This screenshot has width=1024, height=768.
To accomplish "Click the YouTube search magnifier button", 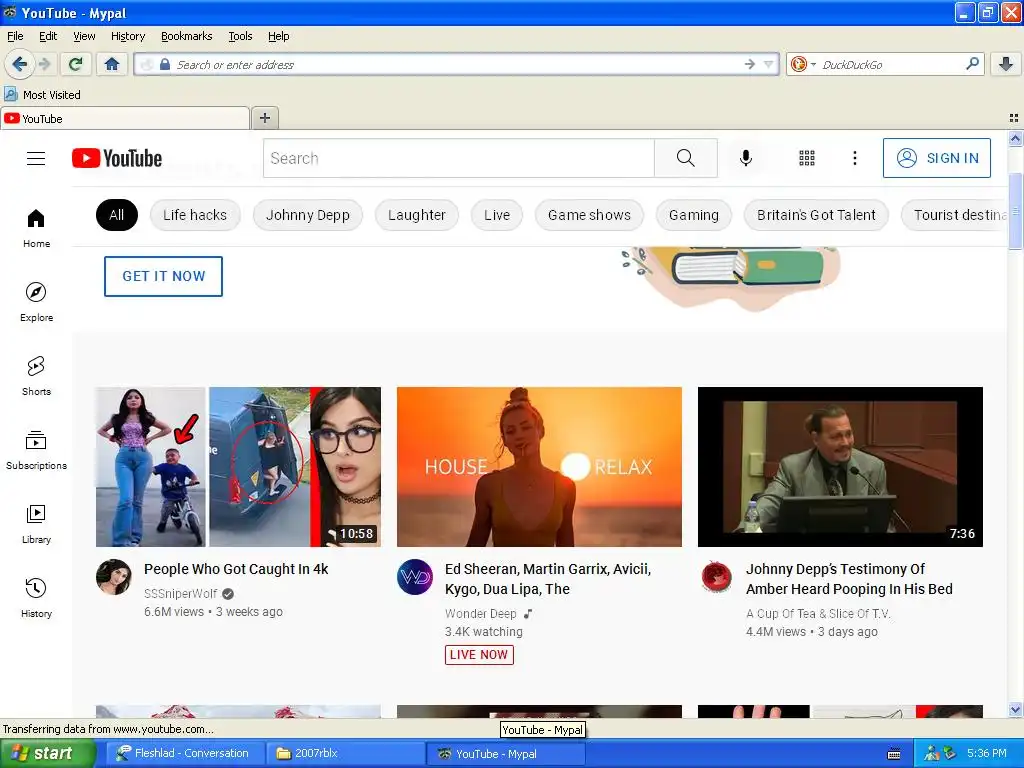I will click(686, 158).
